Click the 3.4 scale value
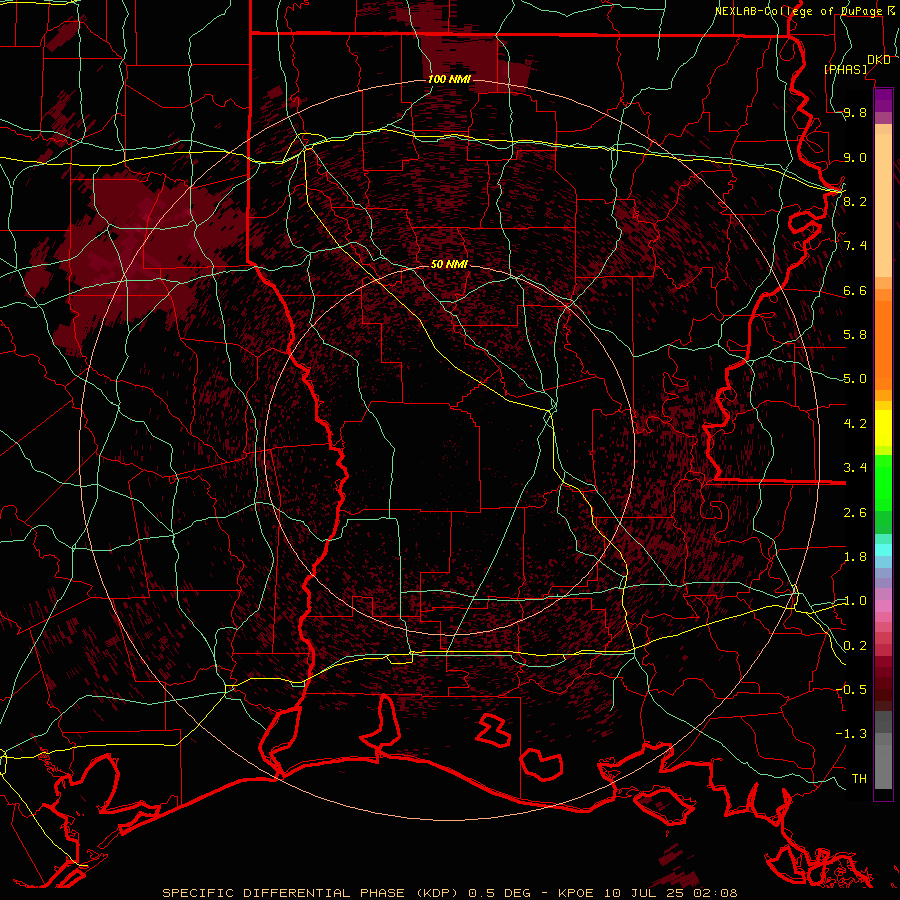 click(x=855, y=467)
